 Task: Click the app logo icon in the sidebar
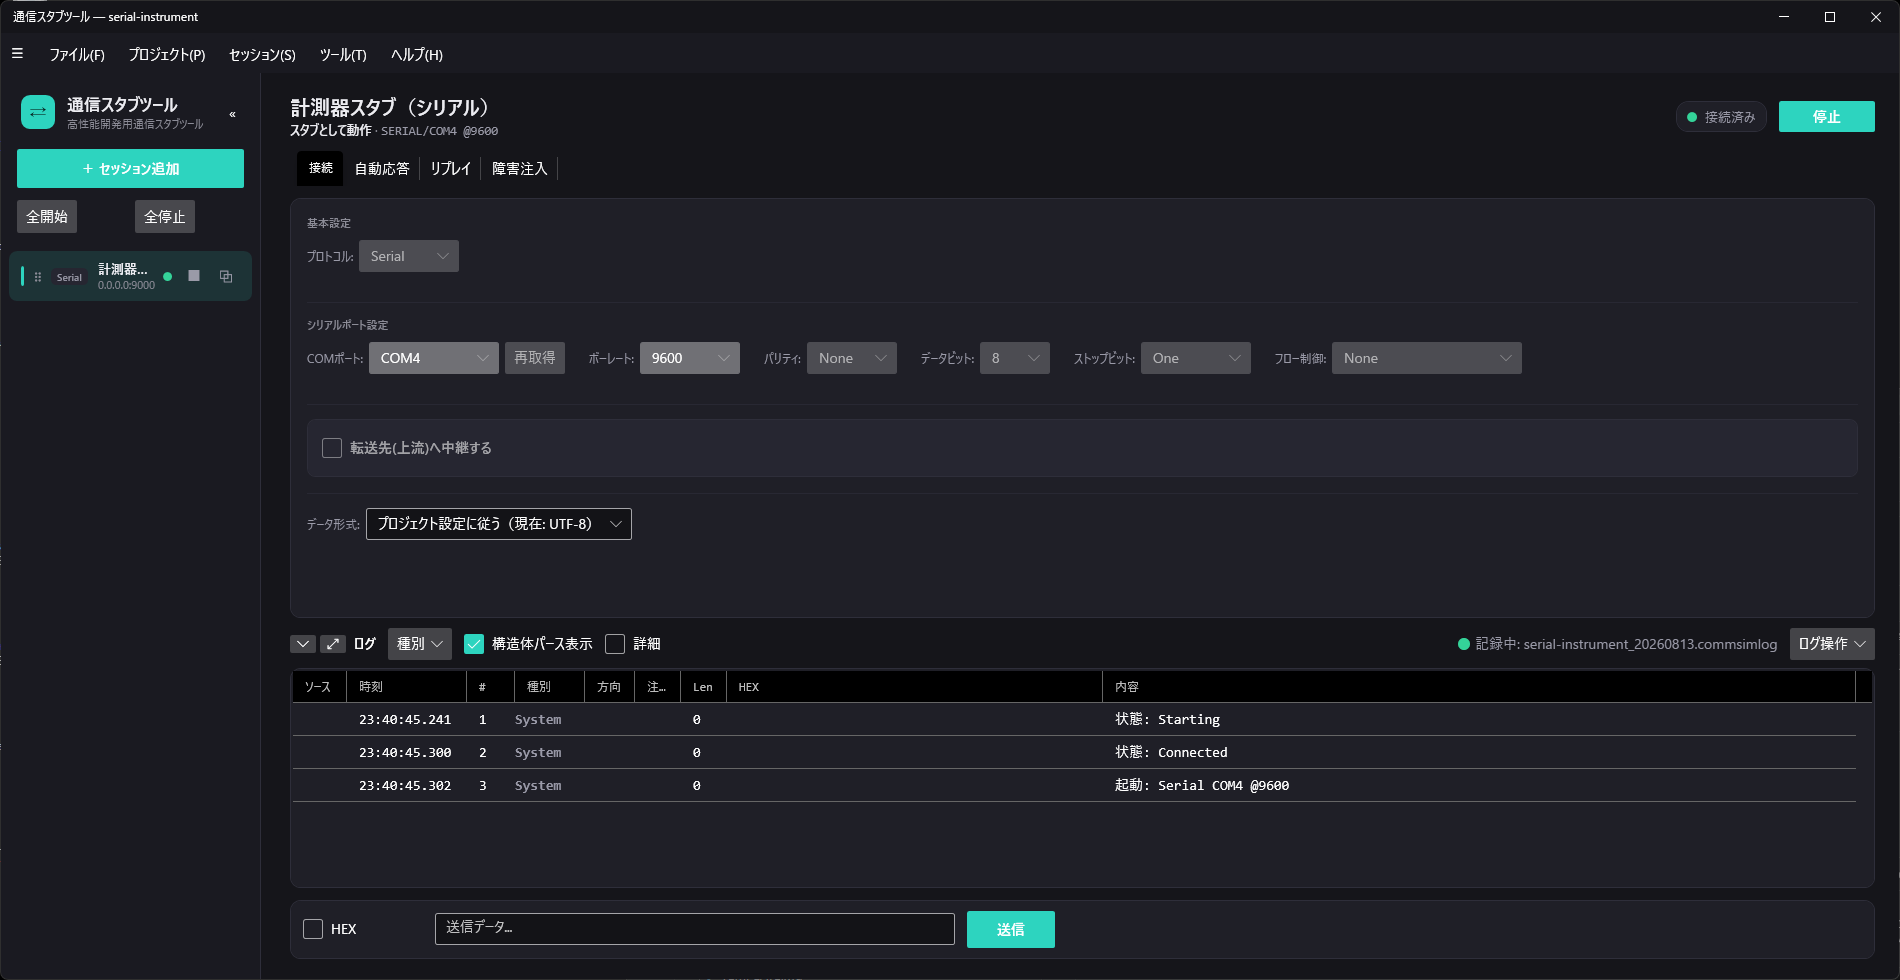tap(38, 112)
